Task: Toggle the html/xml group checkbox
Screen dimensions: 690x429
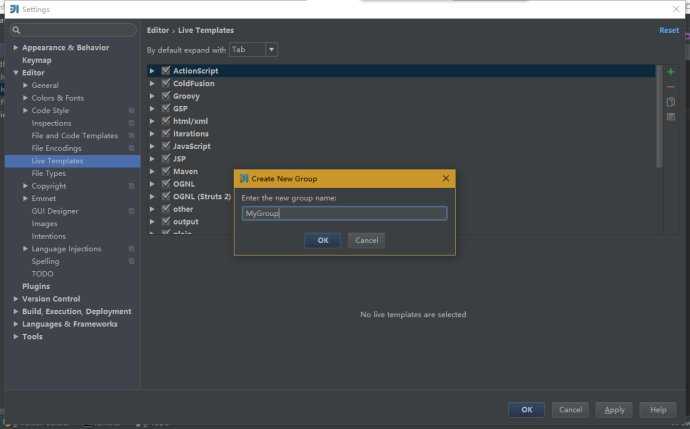Action: click(166, 121)
